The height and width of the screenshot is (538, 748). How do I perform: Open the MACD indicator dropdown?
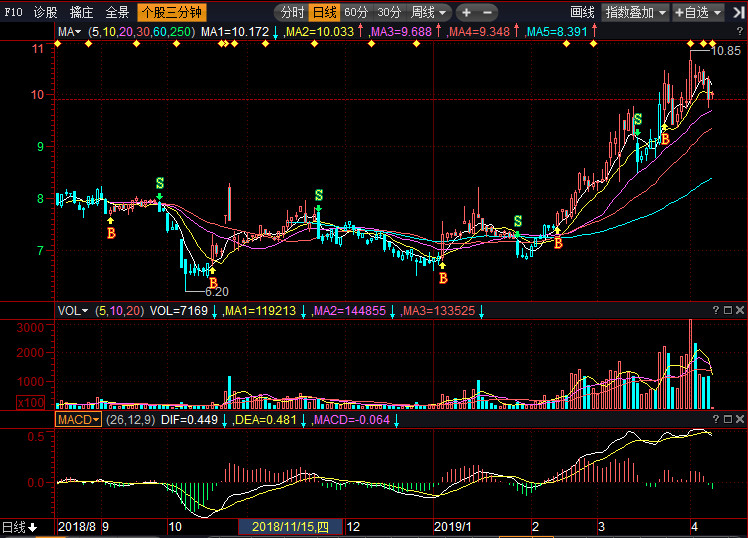[78, 420]
